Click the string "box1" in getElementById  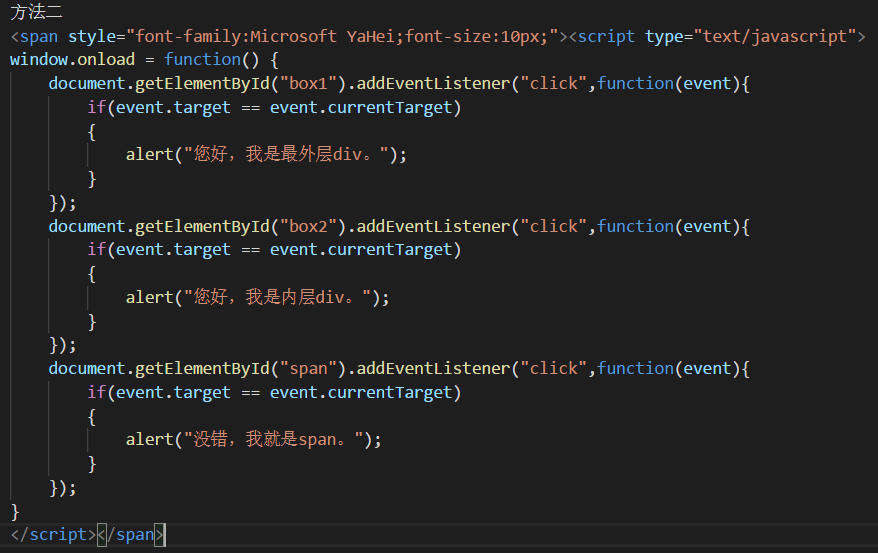308,83
